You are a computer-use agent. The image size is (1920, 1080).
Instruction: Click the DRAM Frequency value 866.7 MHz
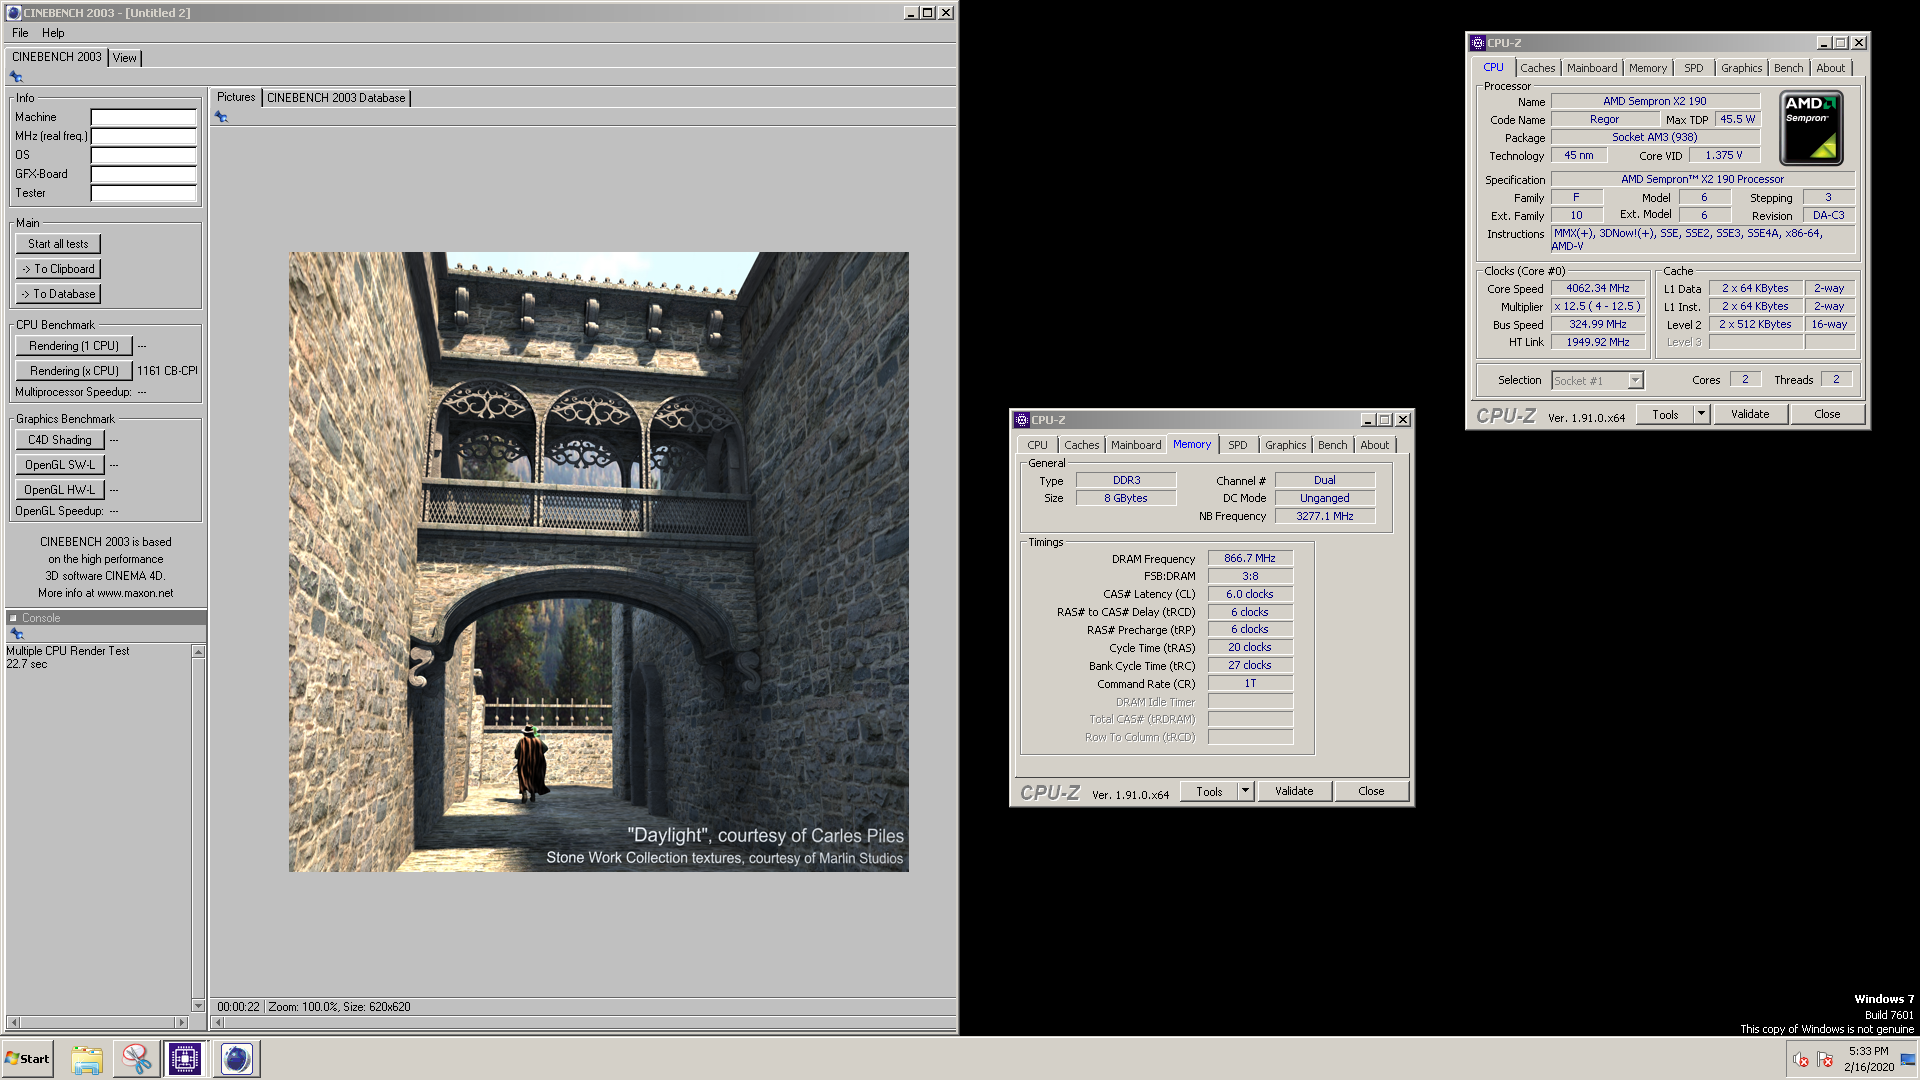pyautogui.click(x=1250, y=558)
